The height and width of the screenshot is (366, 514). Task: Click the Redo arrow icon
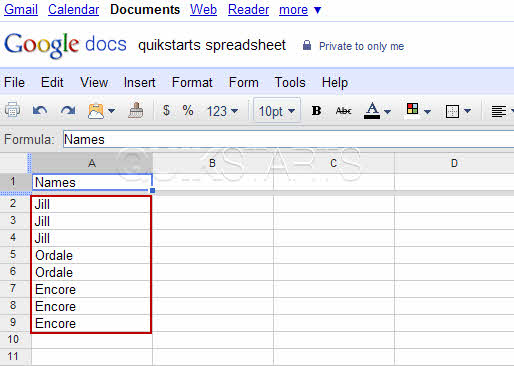68,110
